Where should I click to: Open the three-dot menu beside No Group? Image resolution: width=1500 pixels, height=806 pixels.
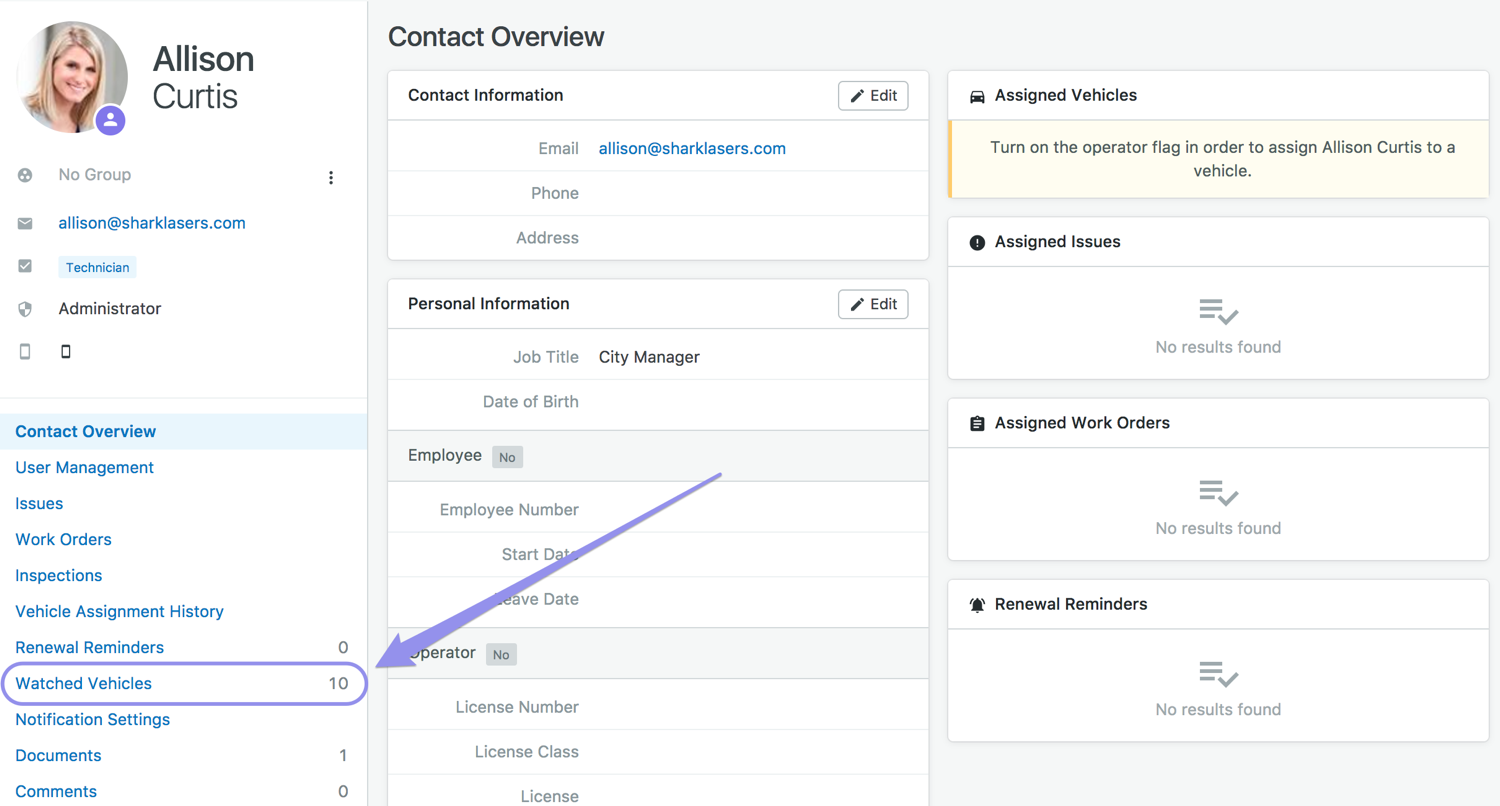(331, 178)
